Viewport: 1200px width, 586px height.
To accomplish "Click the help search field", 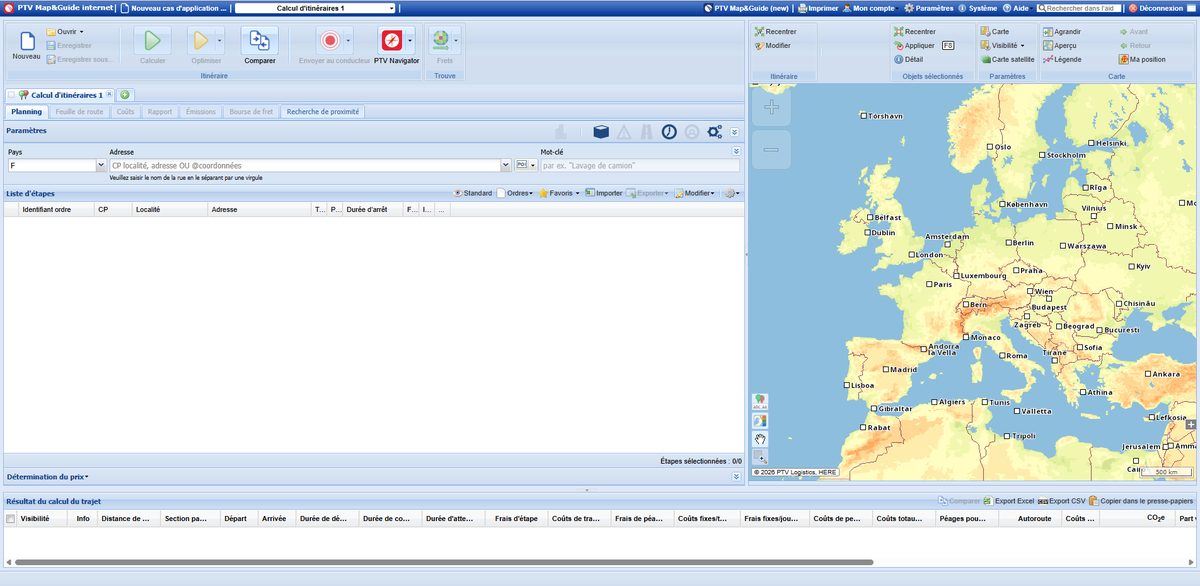I will click(x=1079, y=8).
